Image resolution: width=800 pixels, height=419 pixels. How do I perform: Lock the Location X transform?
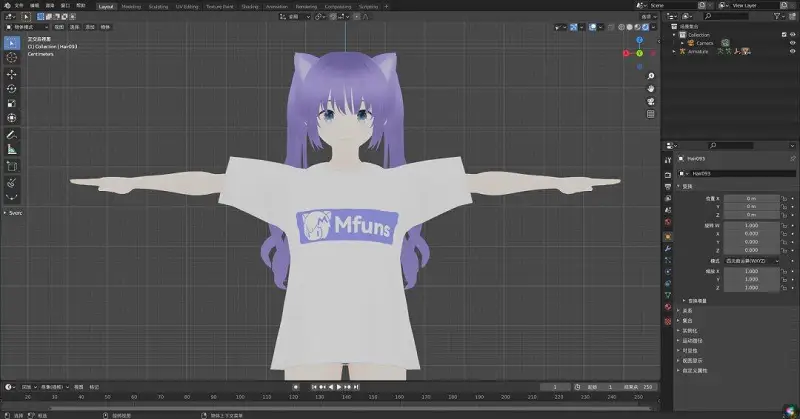784,199
